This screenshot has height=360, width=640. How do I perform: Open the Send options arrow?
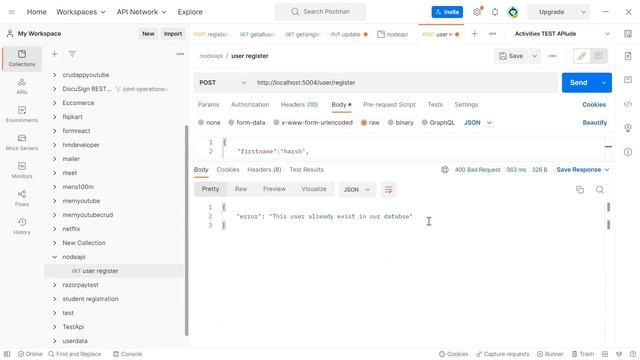pos(604,82)
